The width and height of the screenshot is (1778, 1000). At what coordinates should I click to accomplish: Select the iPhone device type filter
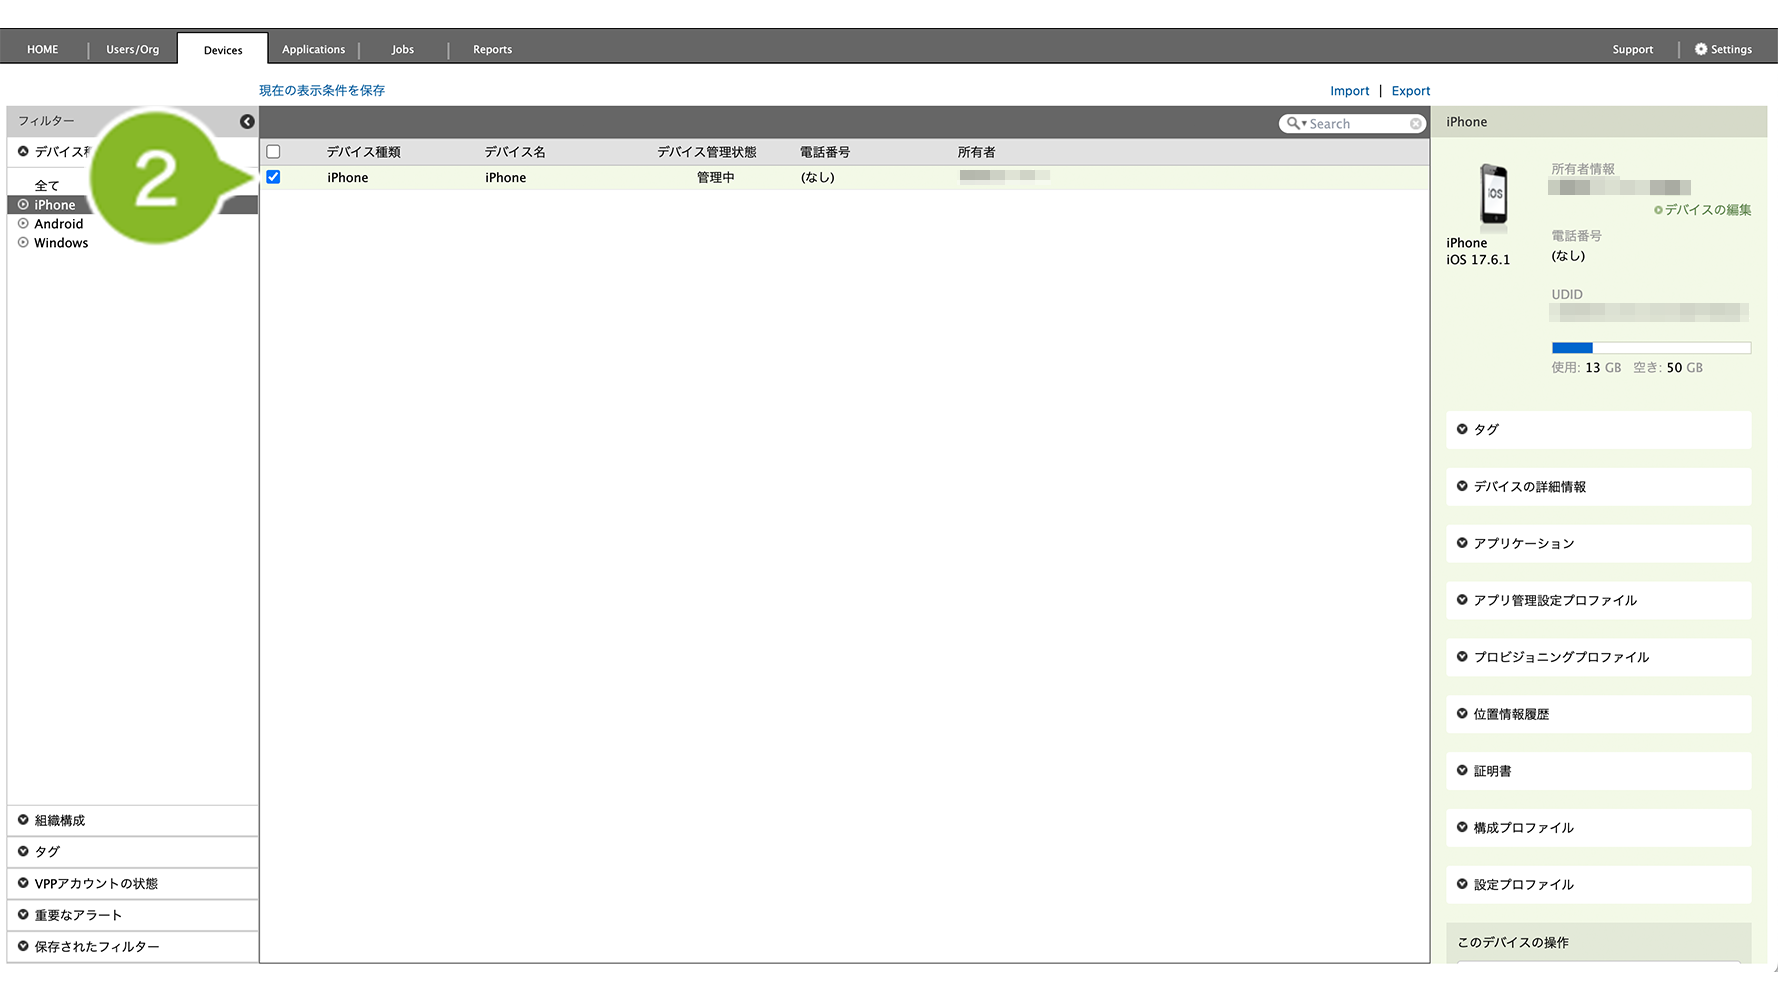point(54,205)
